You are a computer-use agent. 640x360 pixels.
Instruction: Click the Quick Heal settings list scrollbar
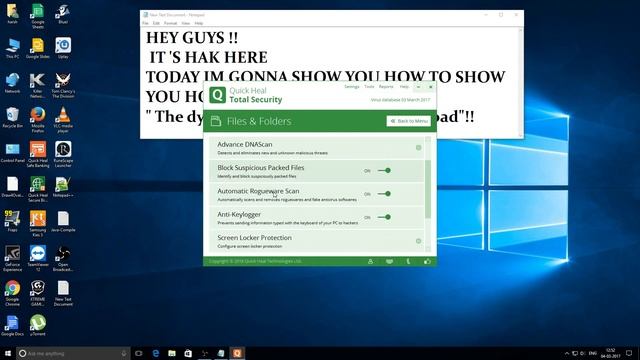point(428,189)
